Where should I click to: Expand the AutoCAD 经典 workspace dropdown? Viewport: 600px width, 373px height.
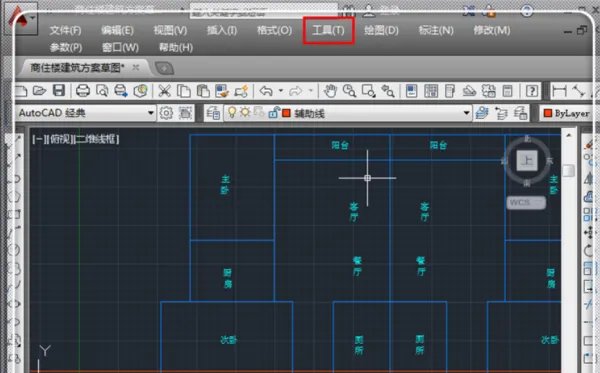click(x=150, y=113)
